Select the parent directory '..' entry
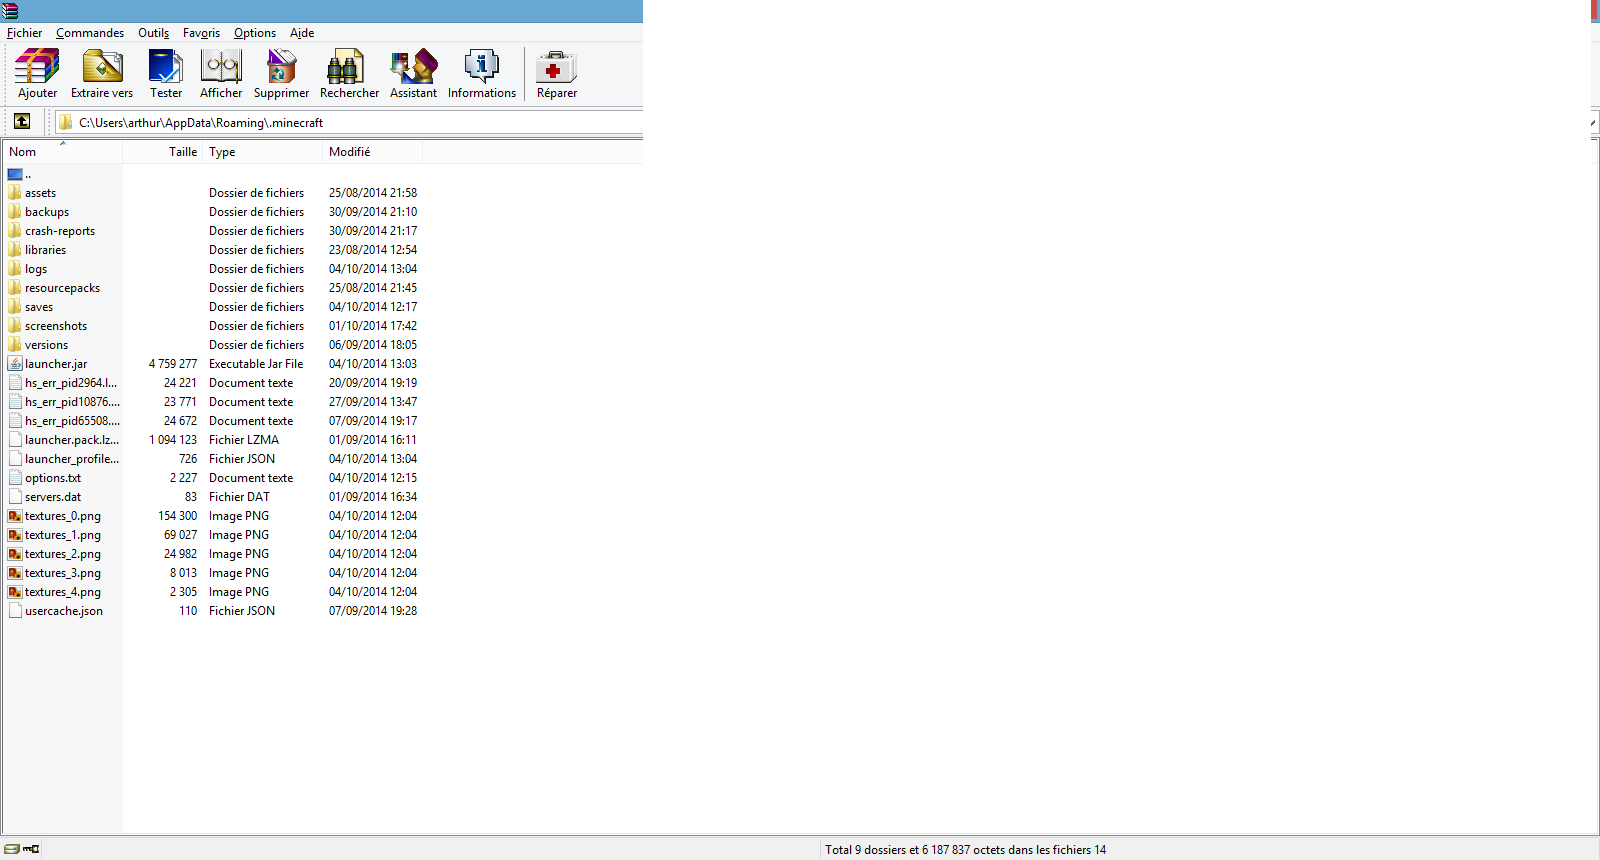Viewport: 1600px width, 860px height. [x=19, y=174]
